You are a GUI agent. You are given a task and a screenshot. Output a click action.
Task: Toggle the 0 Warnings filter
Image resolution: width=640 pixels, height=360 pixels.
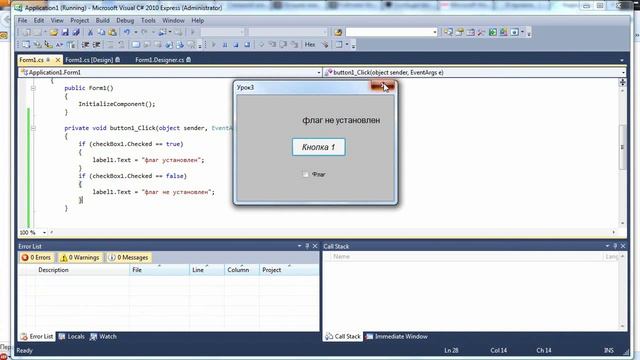(x=80, y=258)
